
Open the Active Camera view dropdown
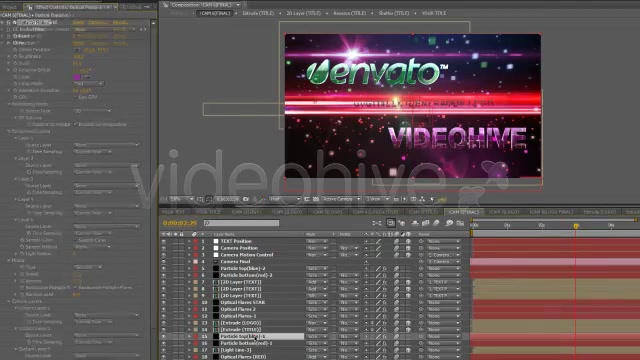pyautogui.click(x=341, y=199)
